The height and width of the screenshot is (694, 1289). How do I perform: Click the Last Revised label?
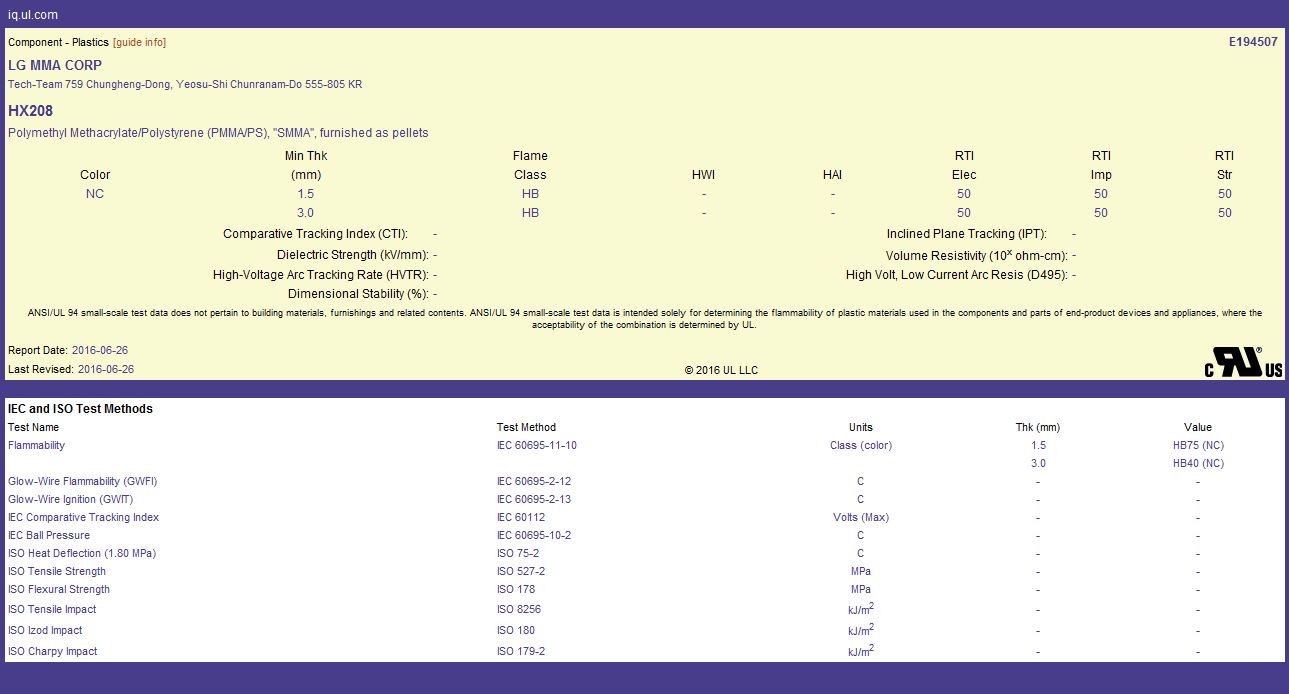[41, 369]
